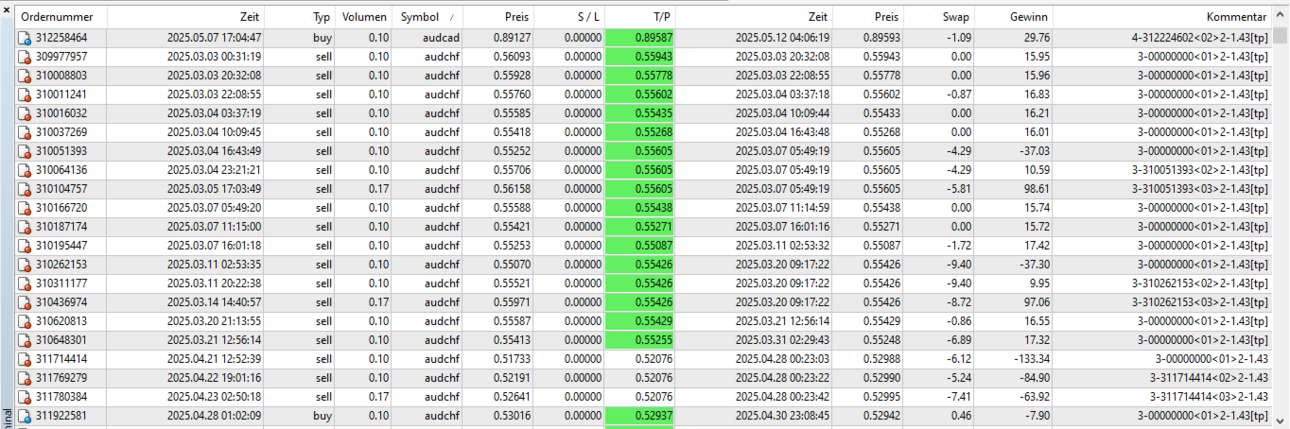This screenshot has width=1290, height=429.
Task: Click the green T/P cell 0.55435
Action: pos(641,113)
